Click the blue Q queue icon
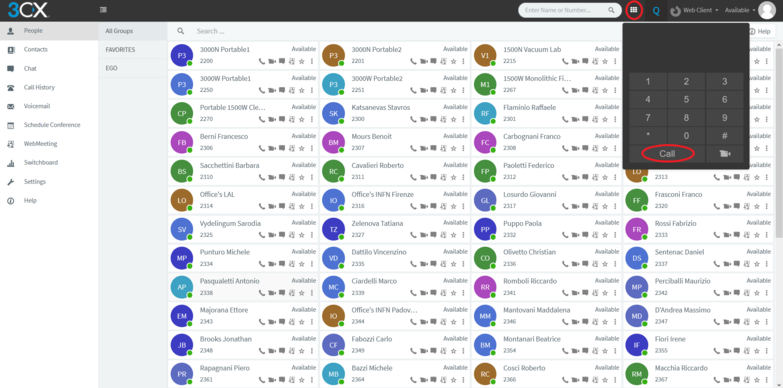The image size is (783, 388). [x=656, y=10]
